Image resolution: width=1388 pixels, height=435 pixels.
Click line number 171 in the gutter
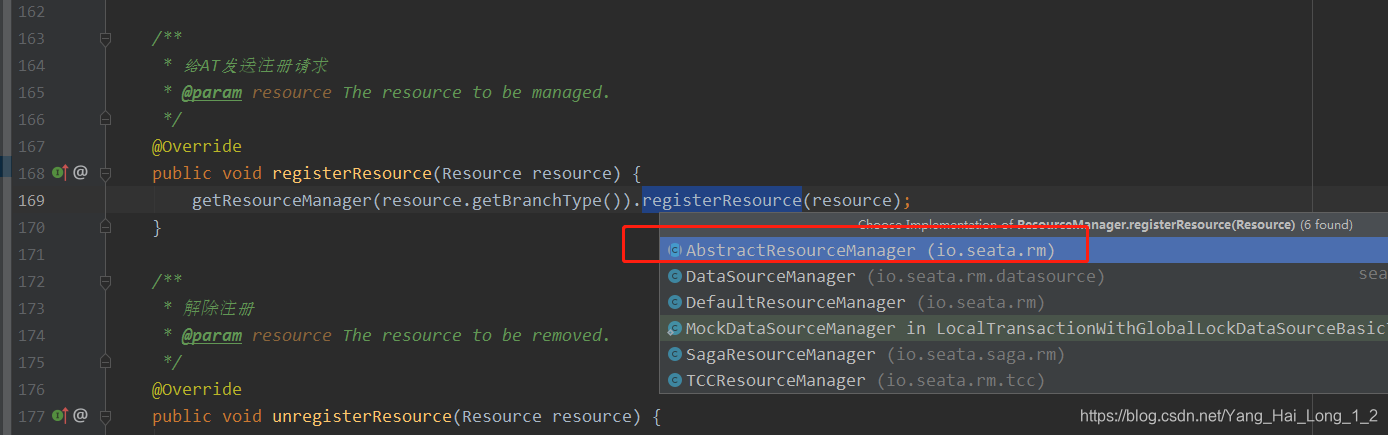32,254
